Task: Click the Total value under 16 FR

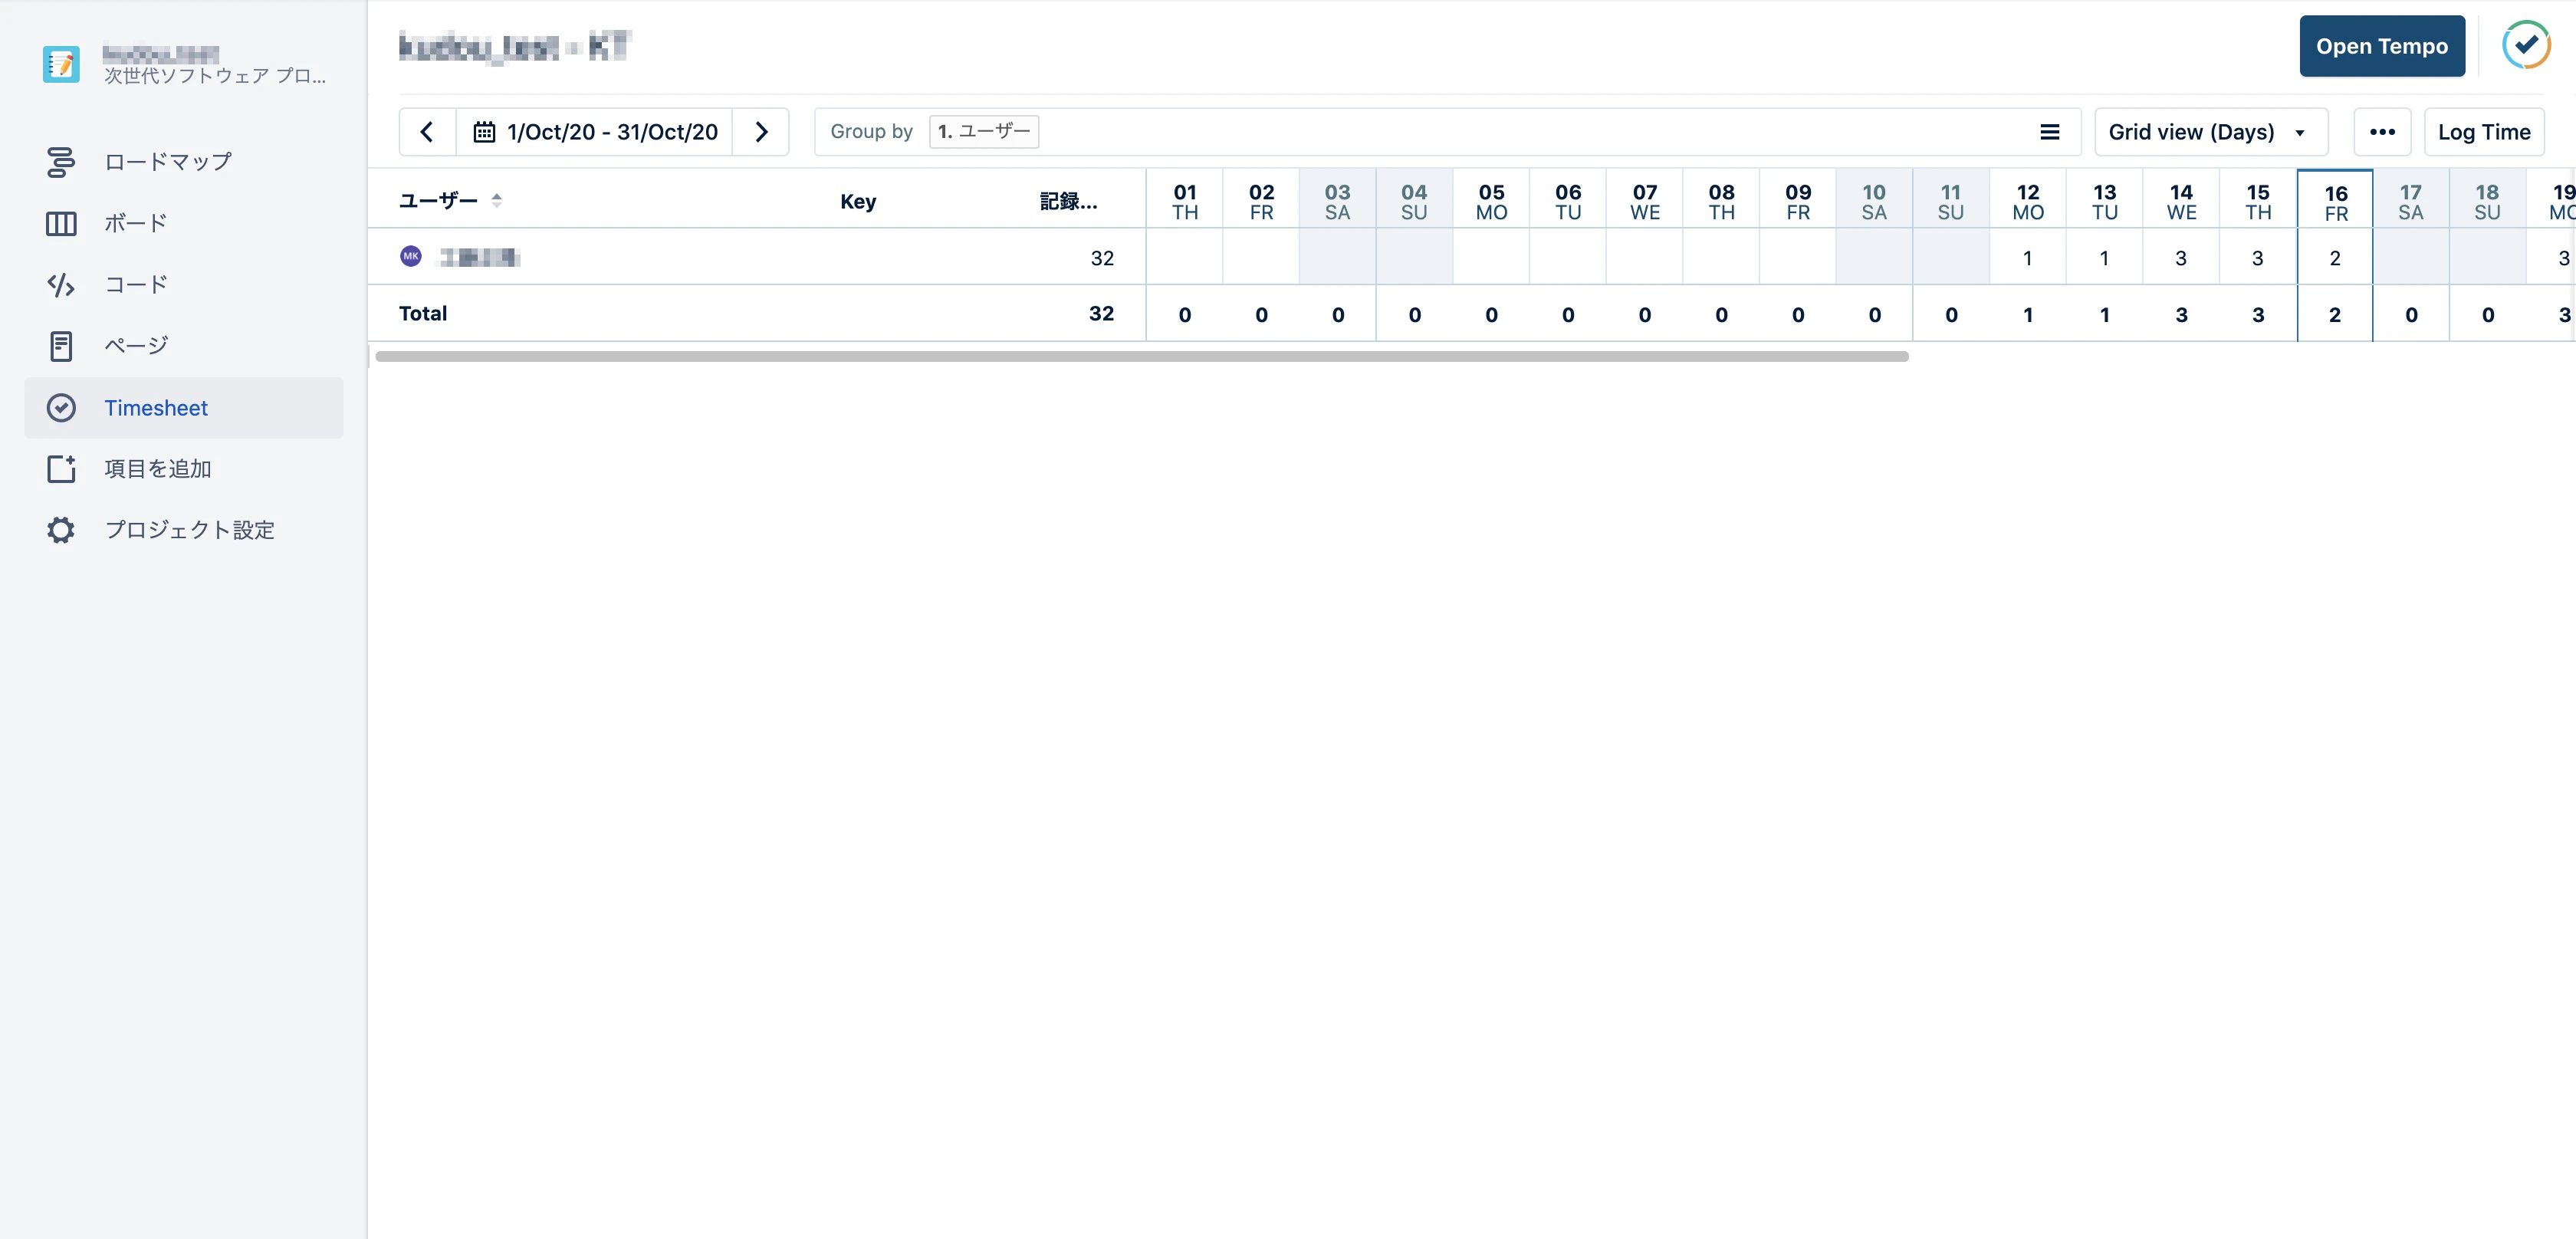Action: (2335, 314)
